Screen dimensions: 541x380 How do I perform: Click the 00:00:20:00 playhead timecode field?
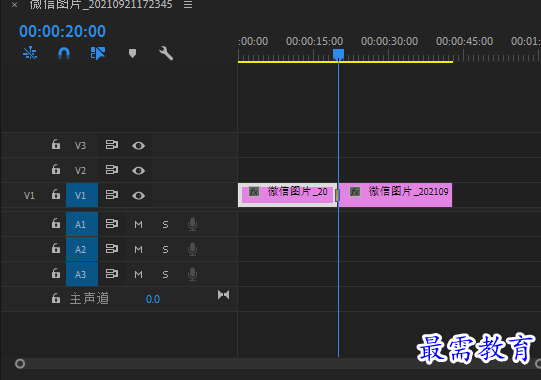pos(62,31)
